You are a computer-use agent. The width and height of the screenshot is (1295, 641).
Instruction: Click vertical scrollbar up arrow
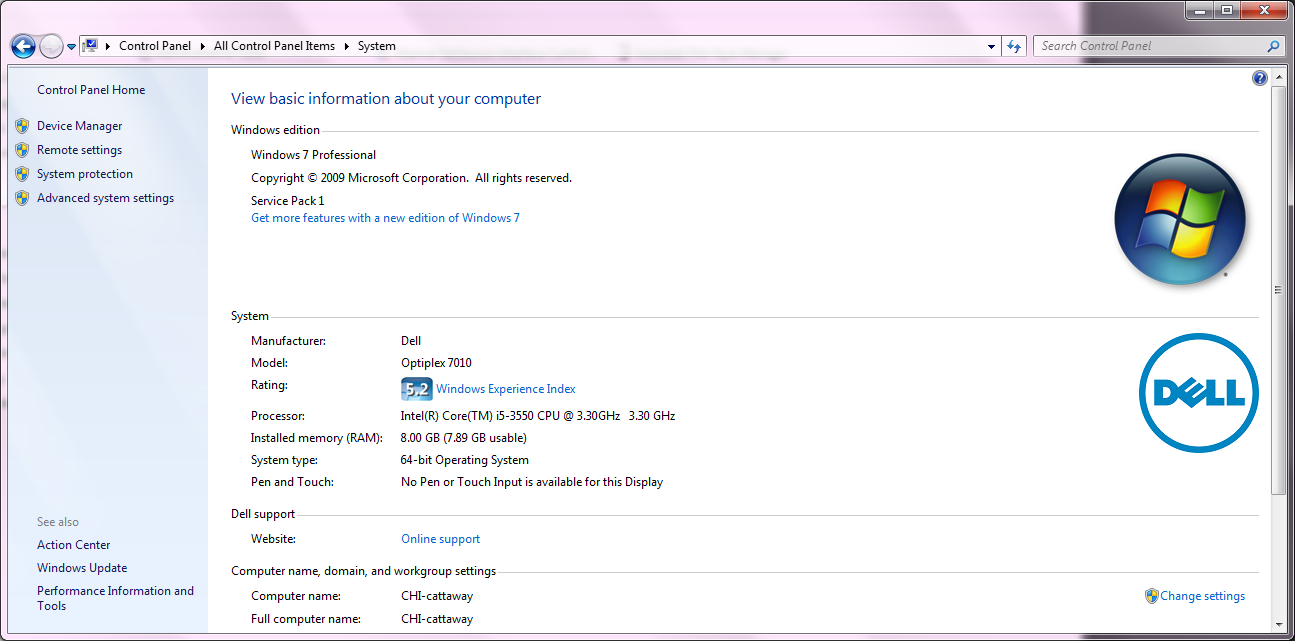(1279, 77)
